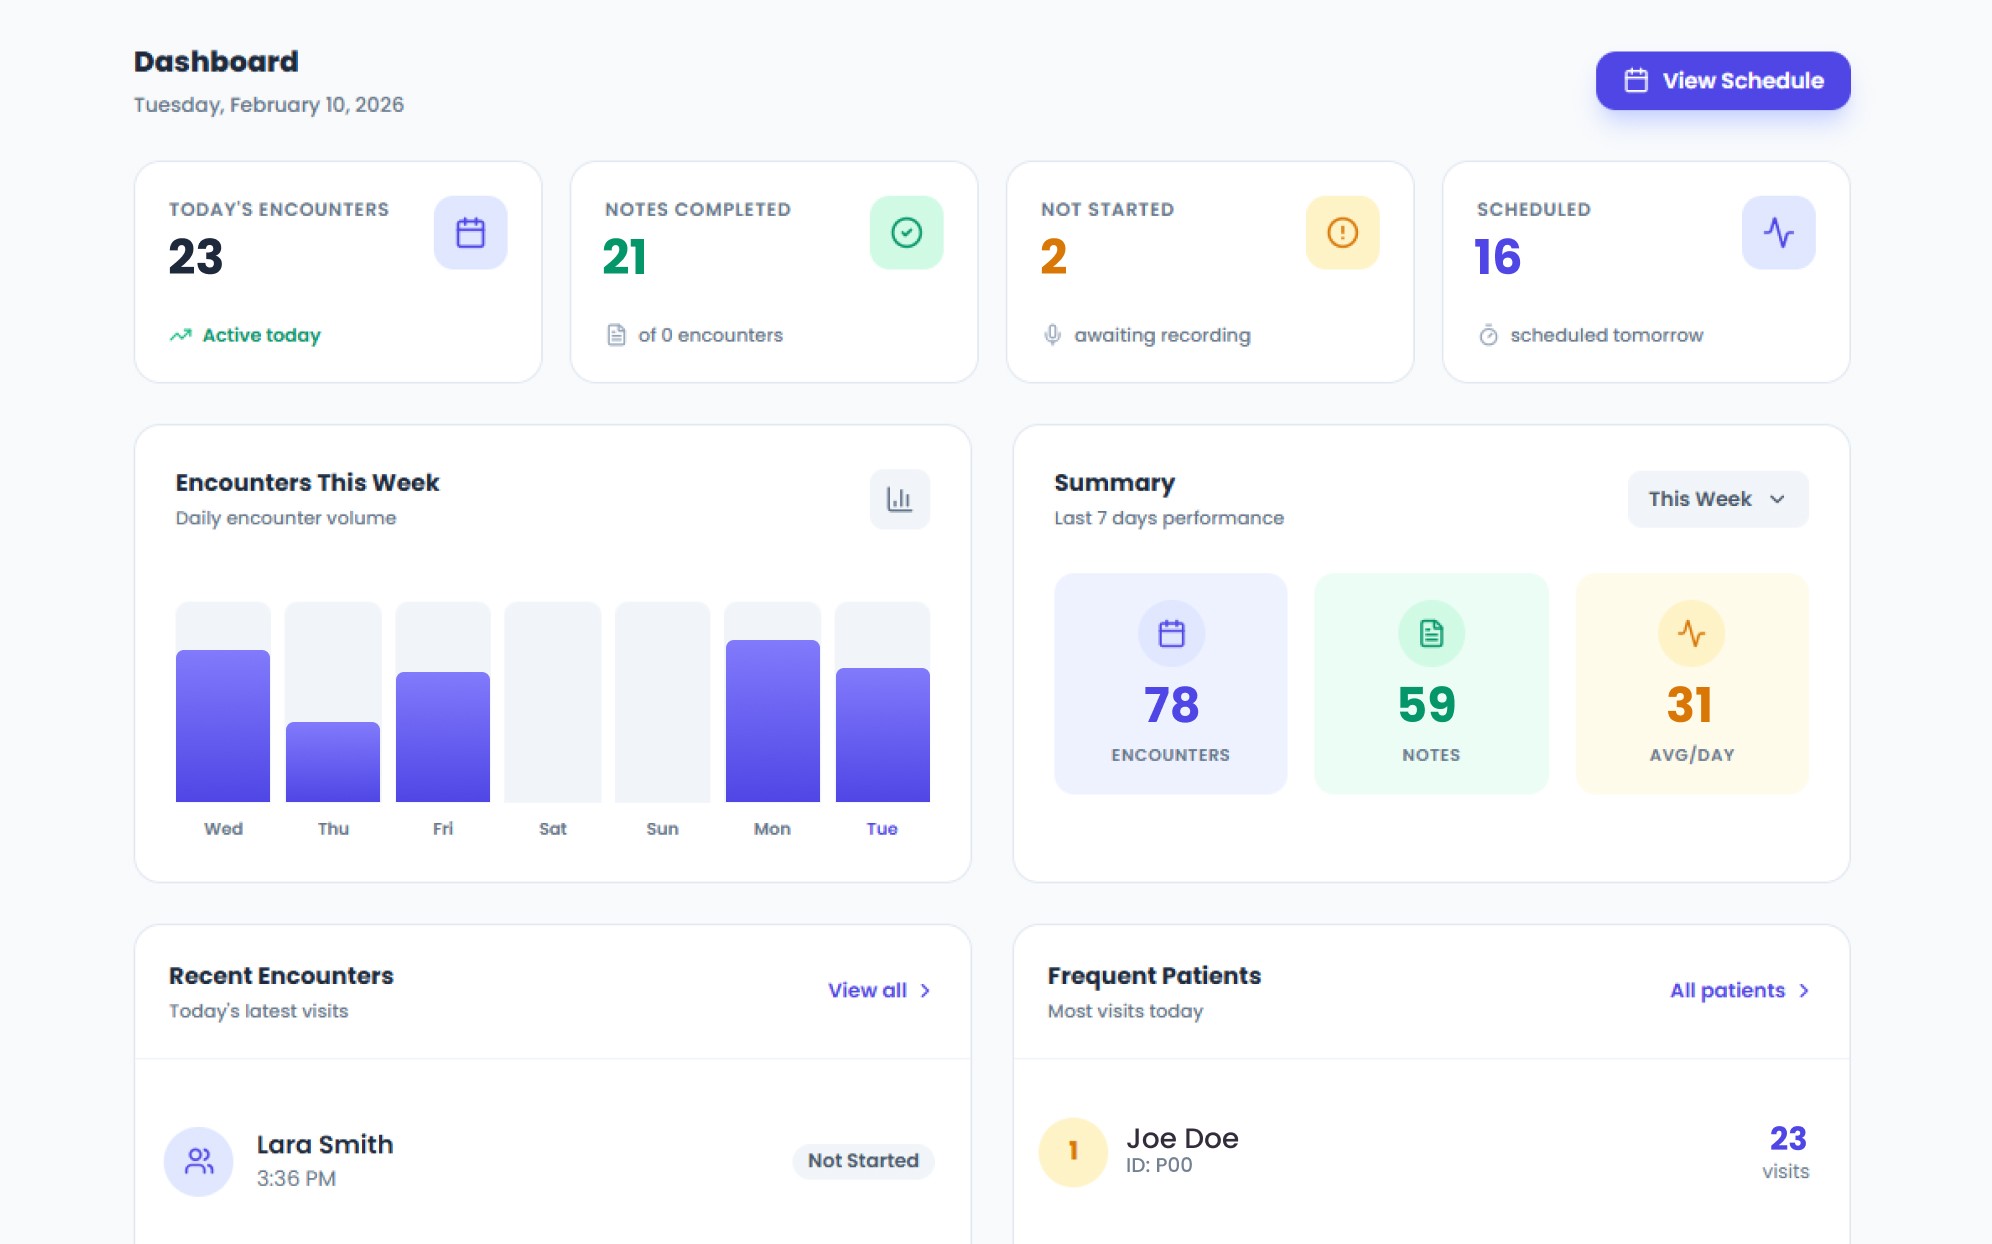Click the 'Tuesday, February 10, 2026' date text

(269, 105)
